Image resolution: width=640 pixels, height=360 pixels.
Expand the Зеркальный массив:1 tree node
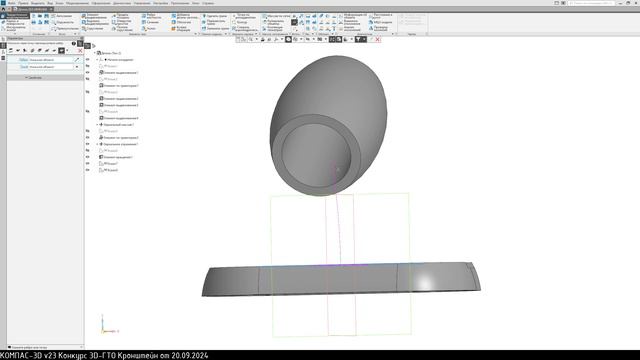coord(98,124)
